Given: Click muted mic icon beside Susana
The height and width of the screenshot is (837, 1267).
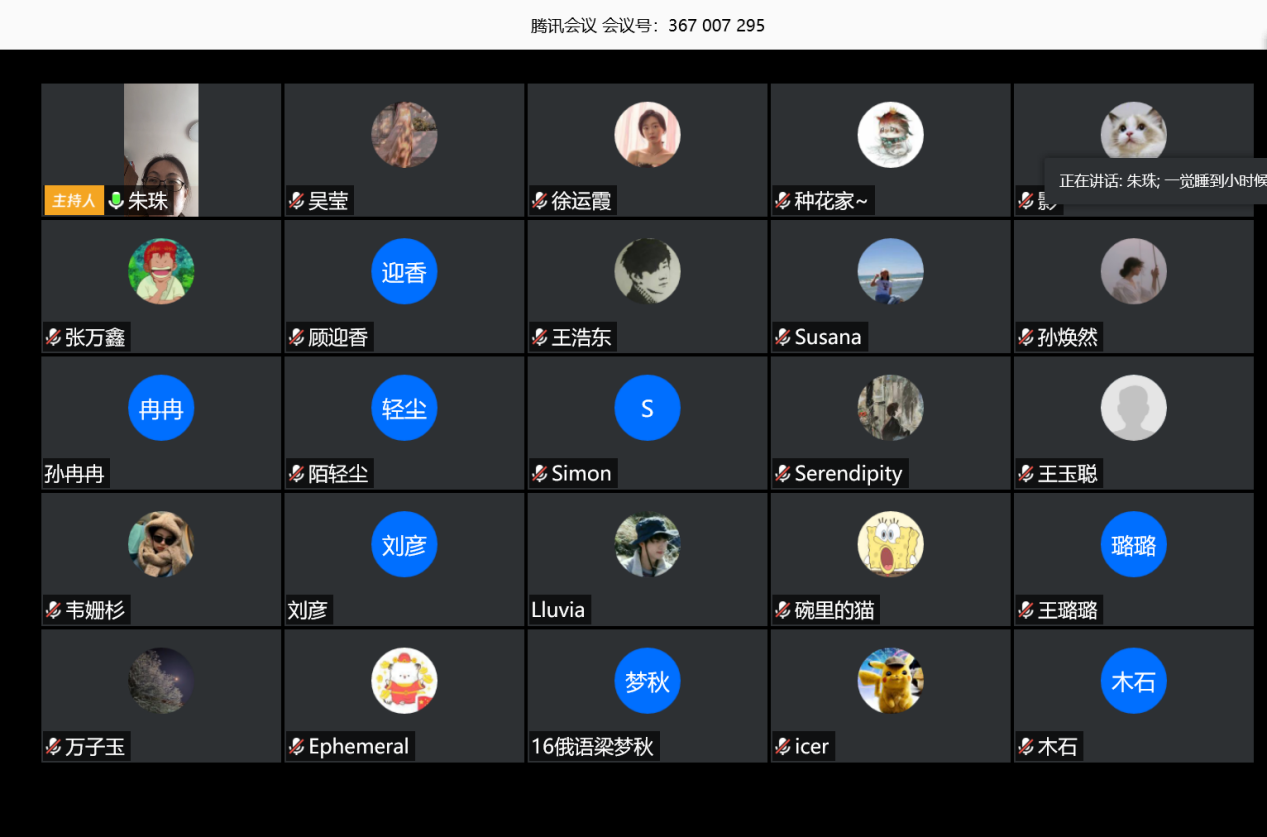Looking at the screenshot, I should point(783,337).
